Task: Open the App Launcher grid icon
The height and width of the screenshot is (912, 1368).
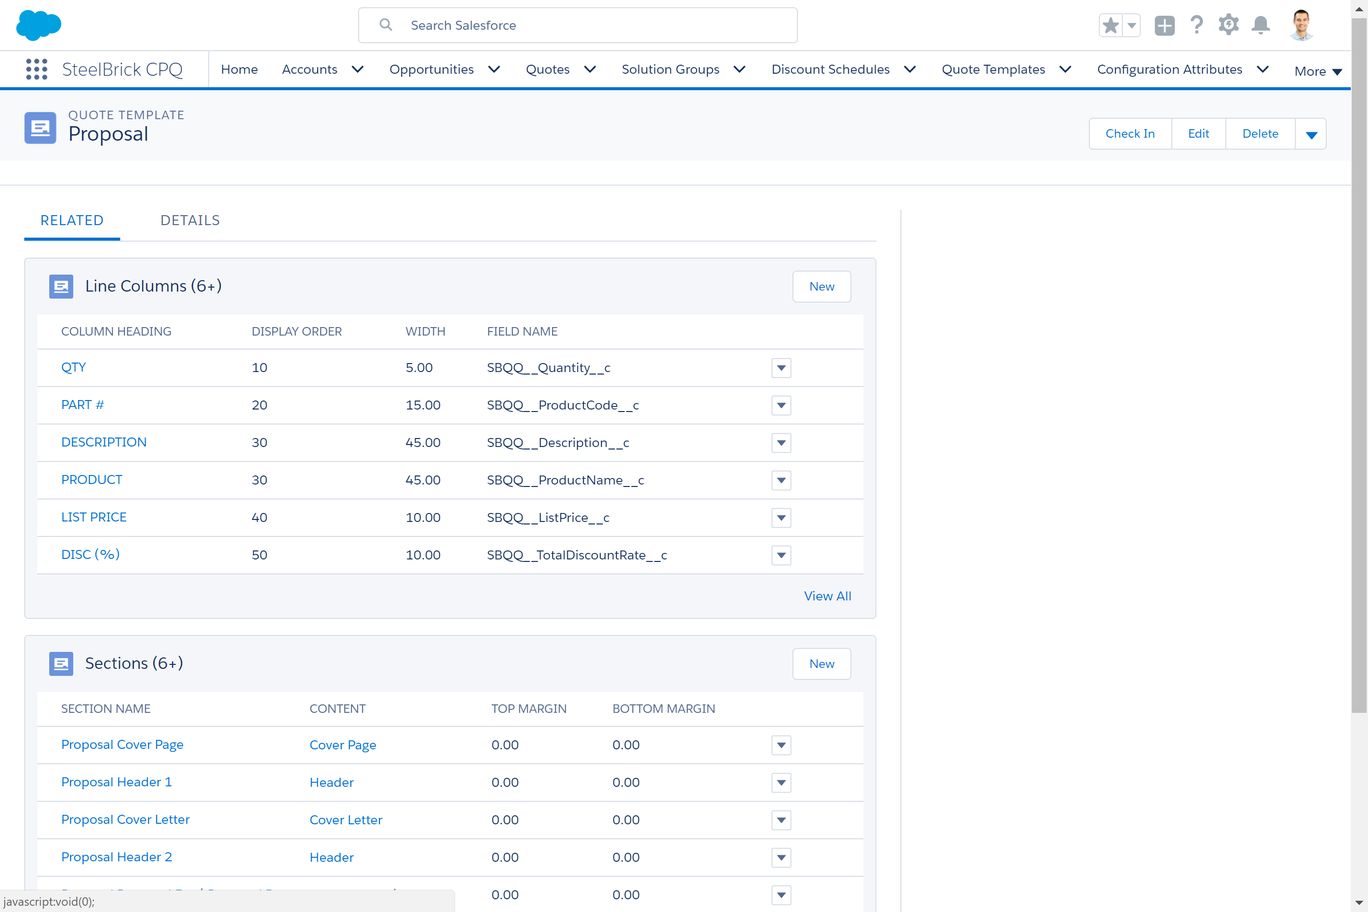Action: tap(37, 69)
